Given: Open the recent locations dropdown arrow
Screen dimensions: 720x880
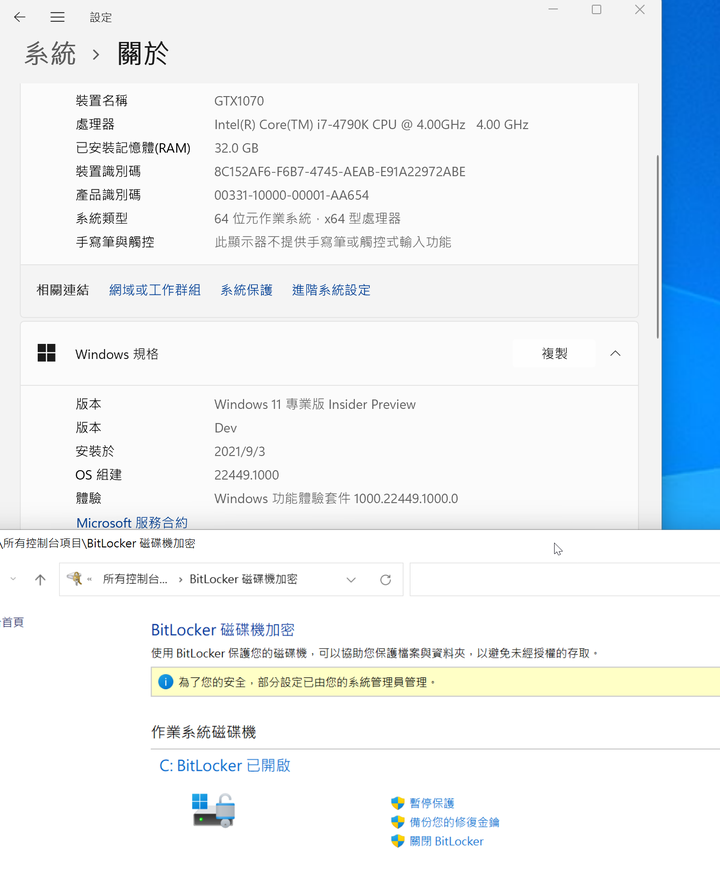Looking at the screenshot, I should (13, 579).
